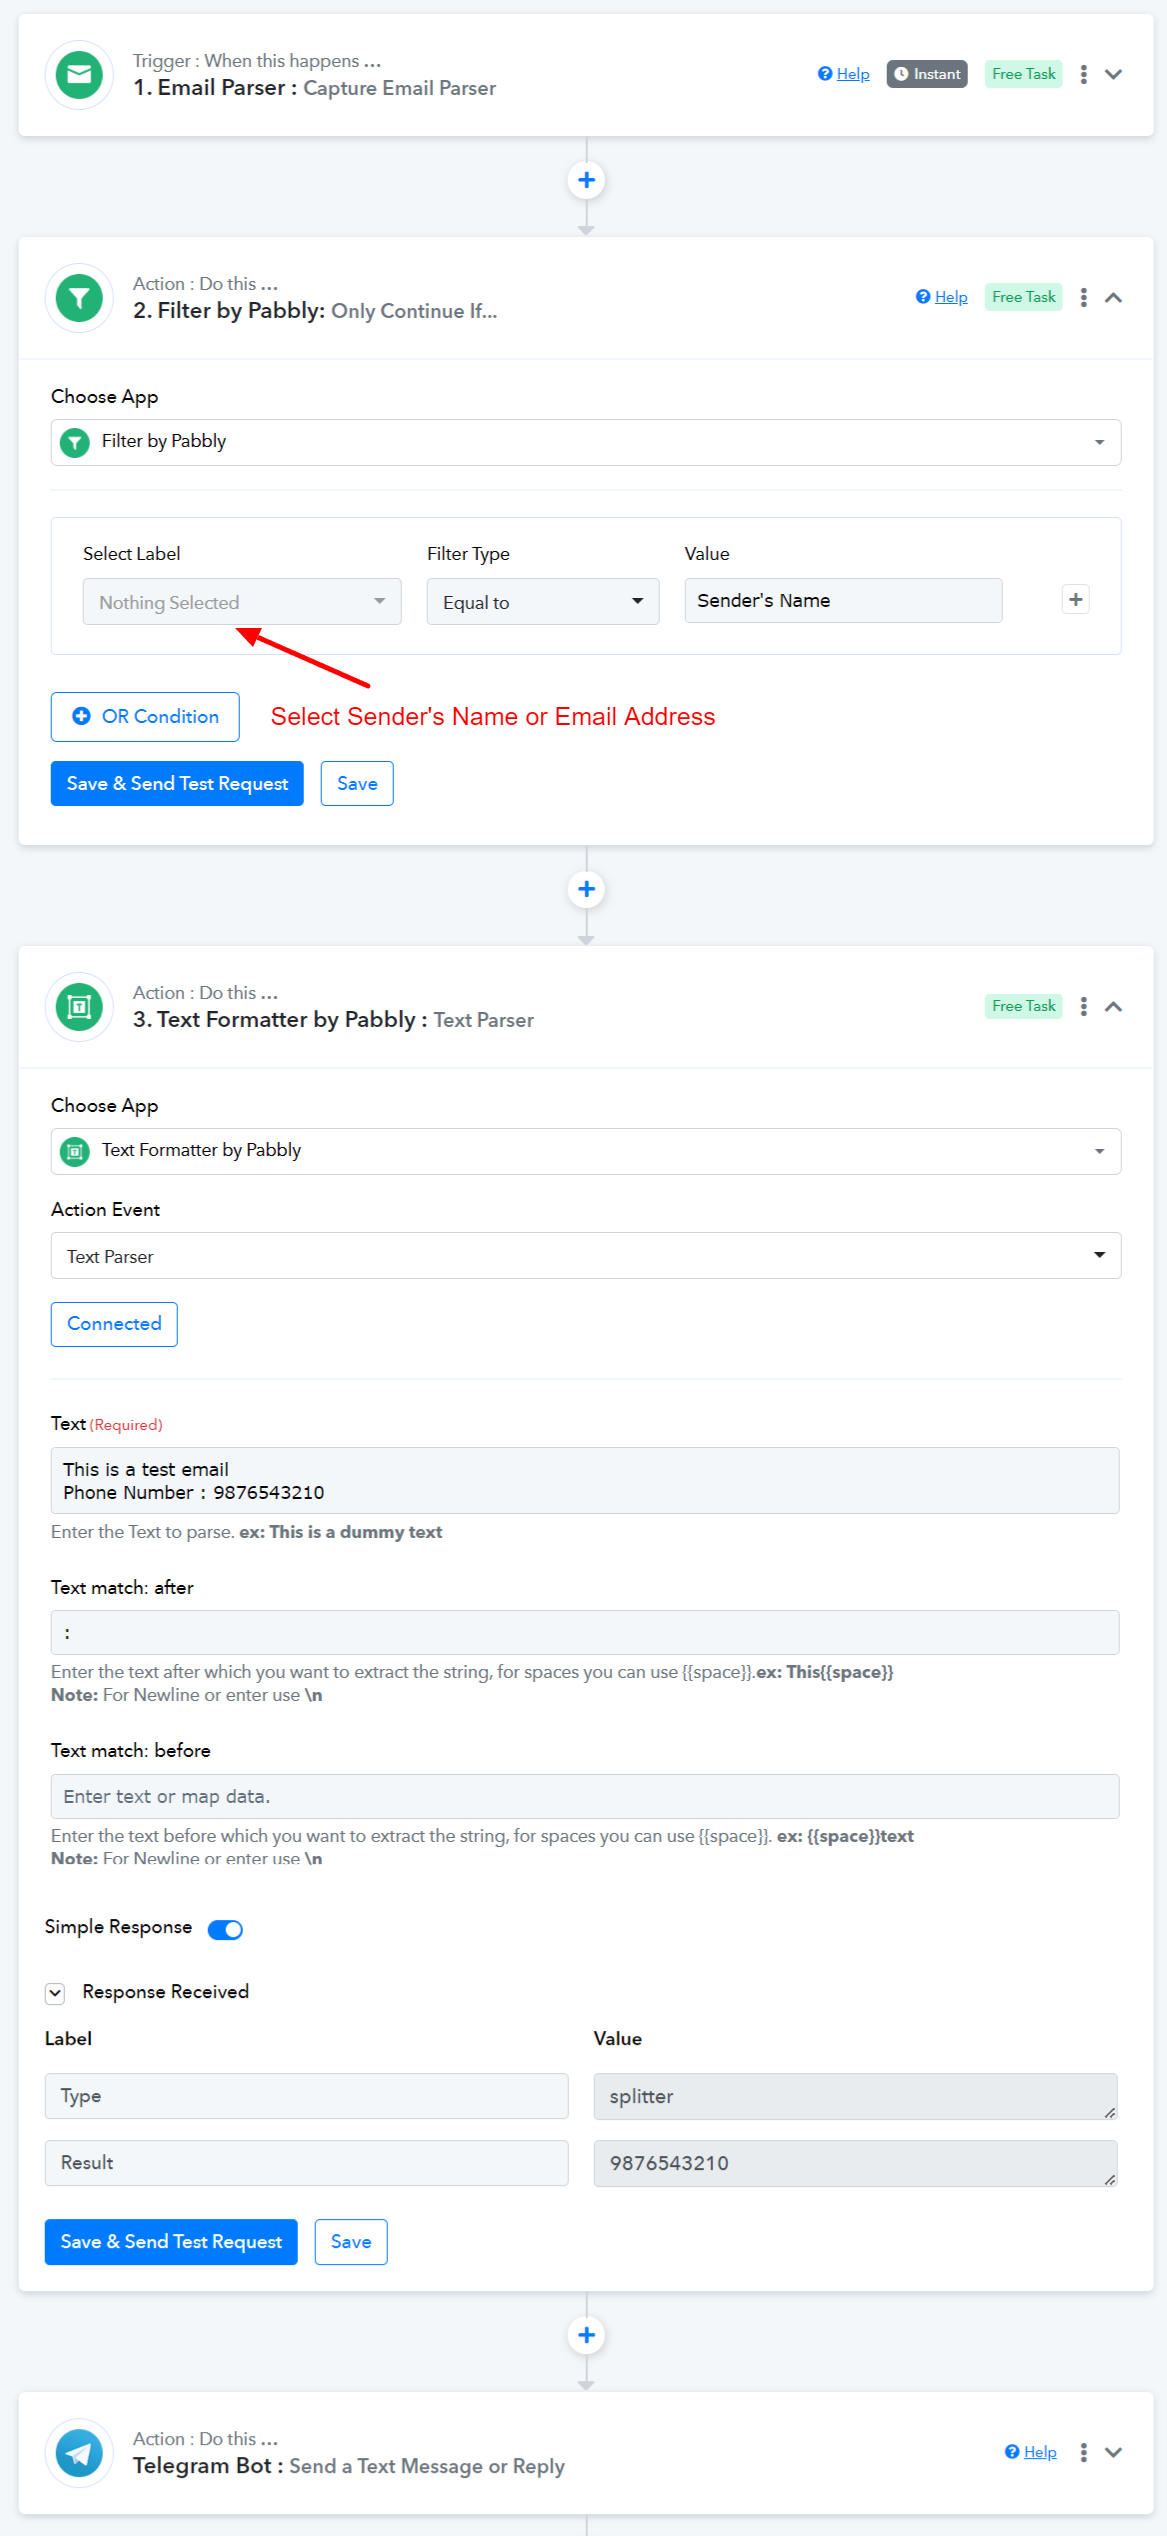
Task: Click the 9876543210 result value field
Action: [x=855, y=2164]
